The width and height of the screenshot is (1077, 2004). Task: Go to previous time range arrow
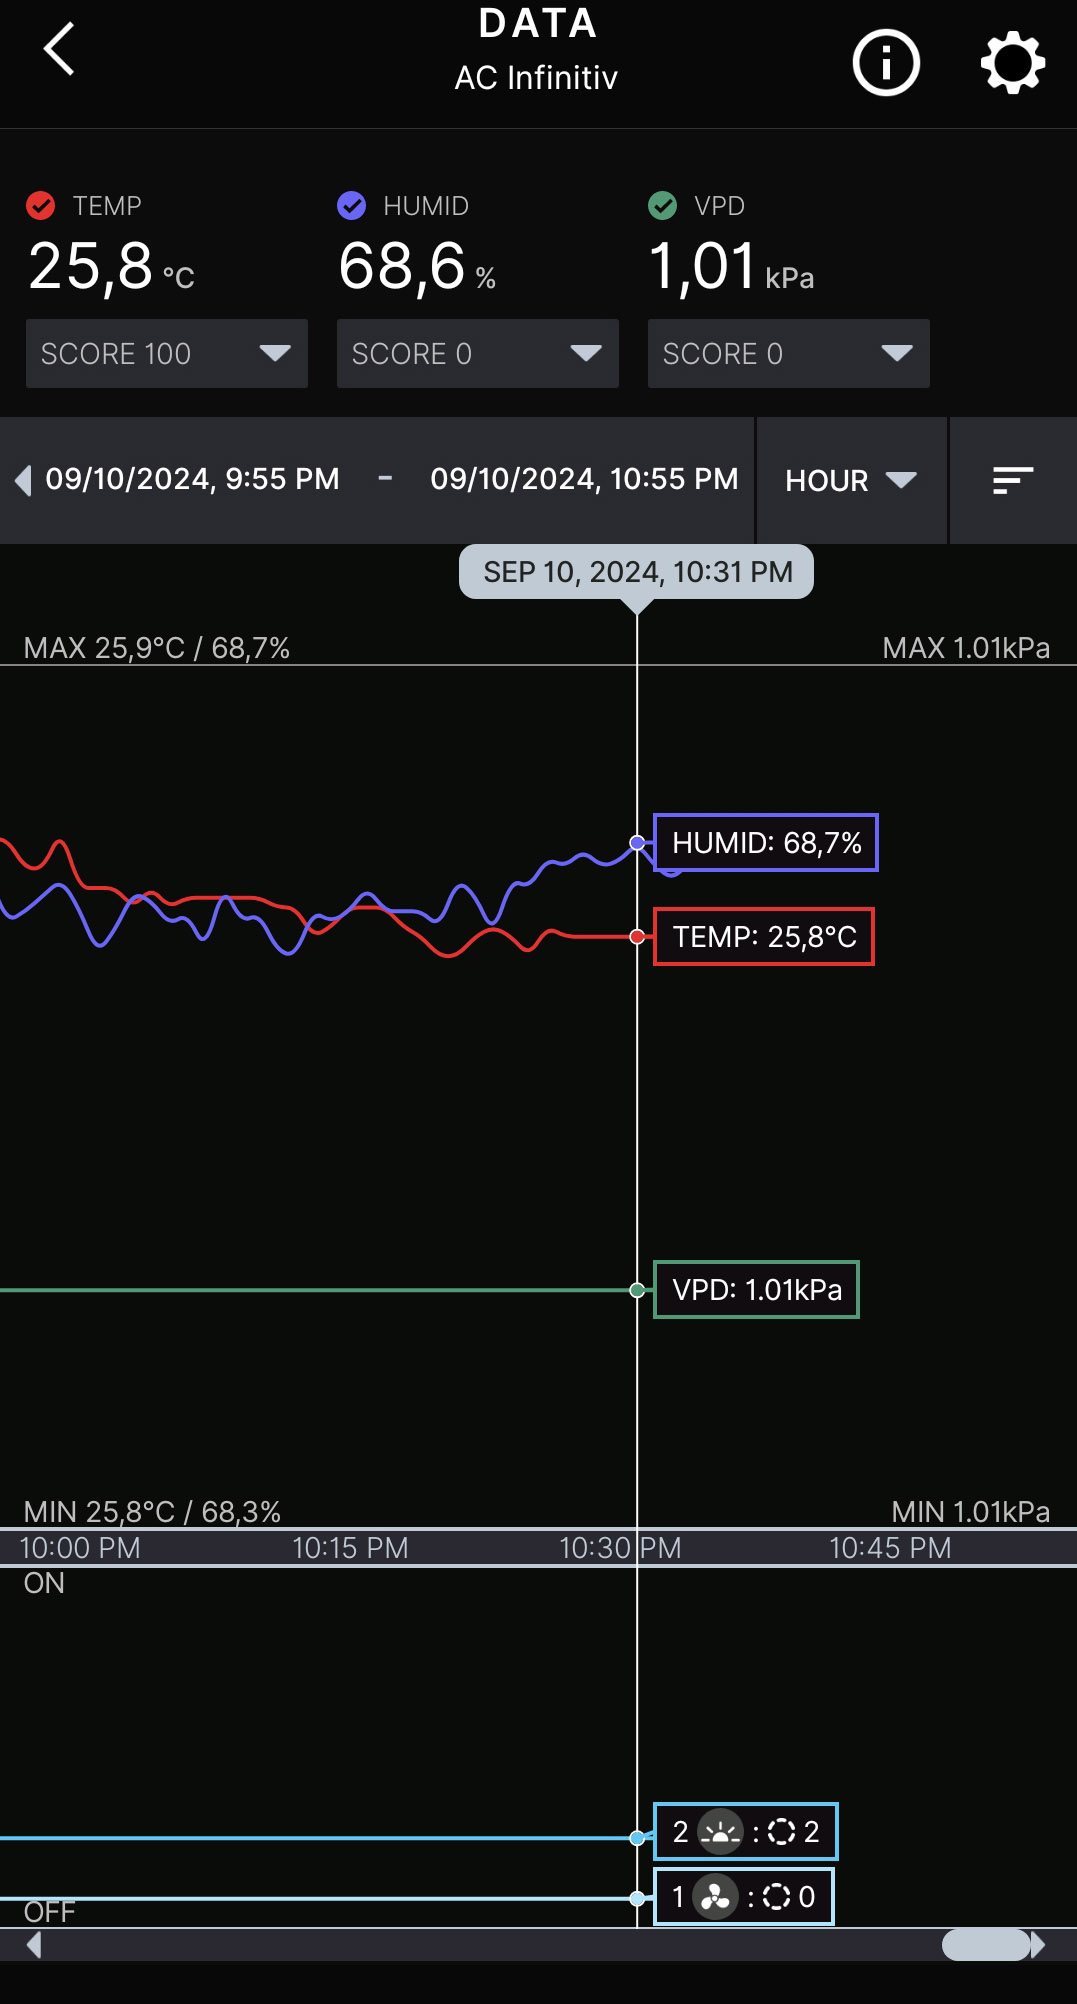(23, 480)
